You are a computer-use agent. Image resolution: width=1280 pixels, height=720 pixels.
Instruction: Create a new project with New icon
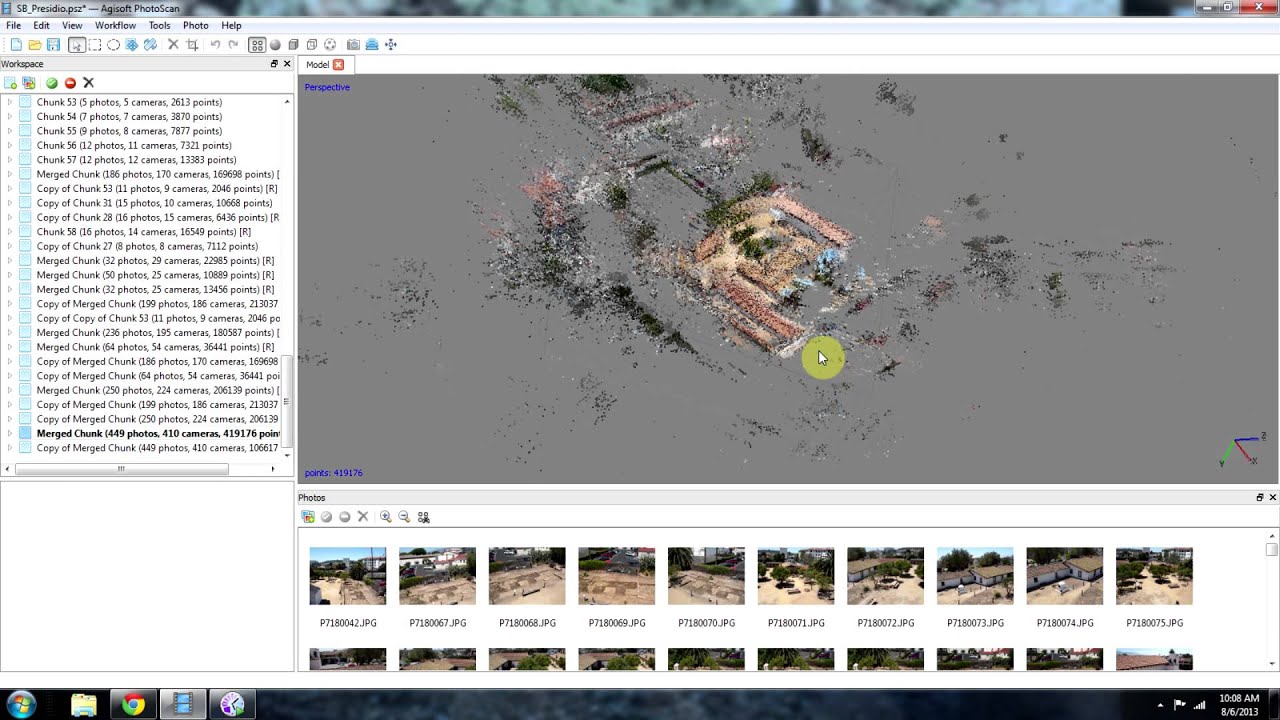point(16,45)
